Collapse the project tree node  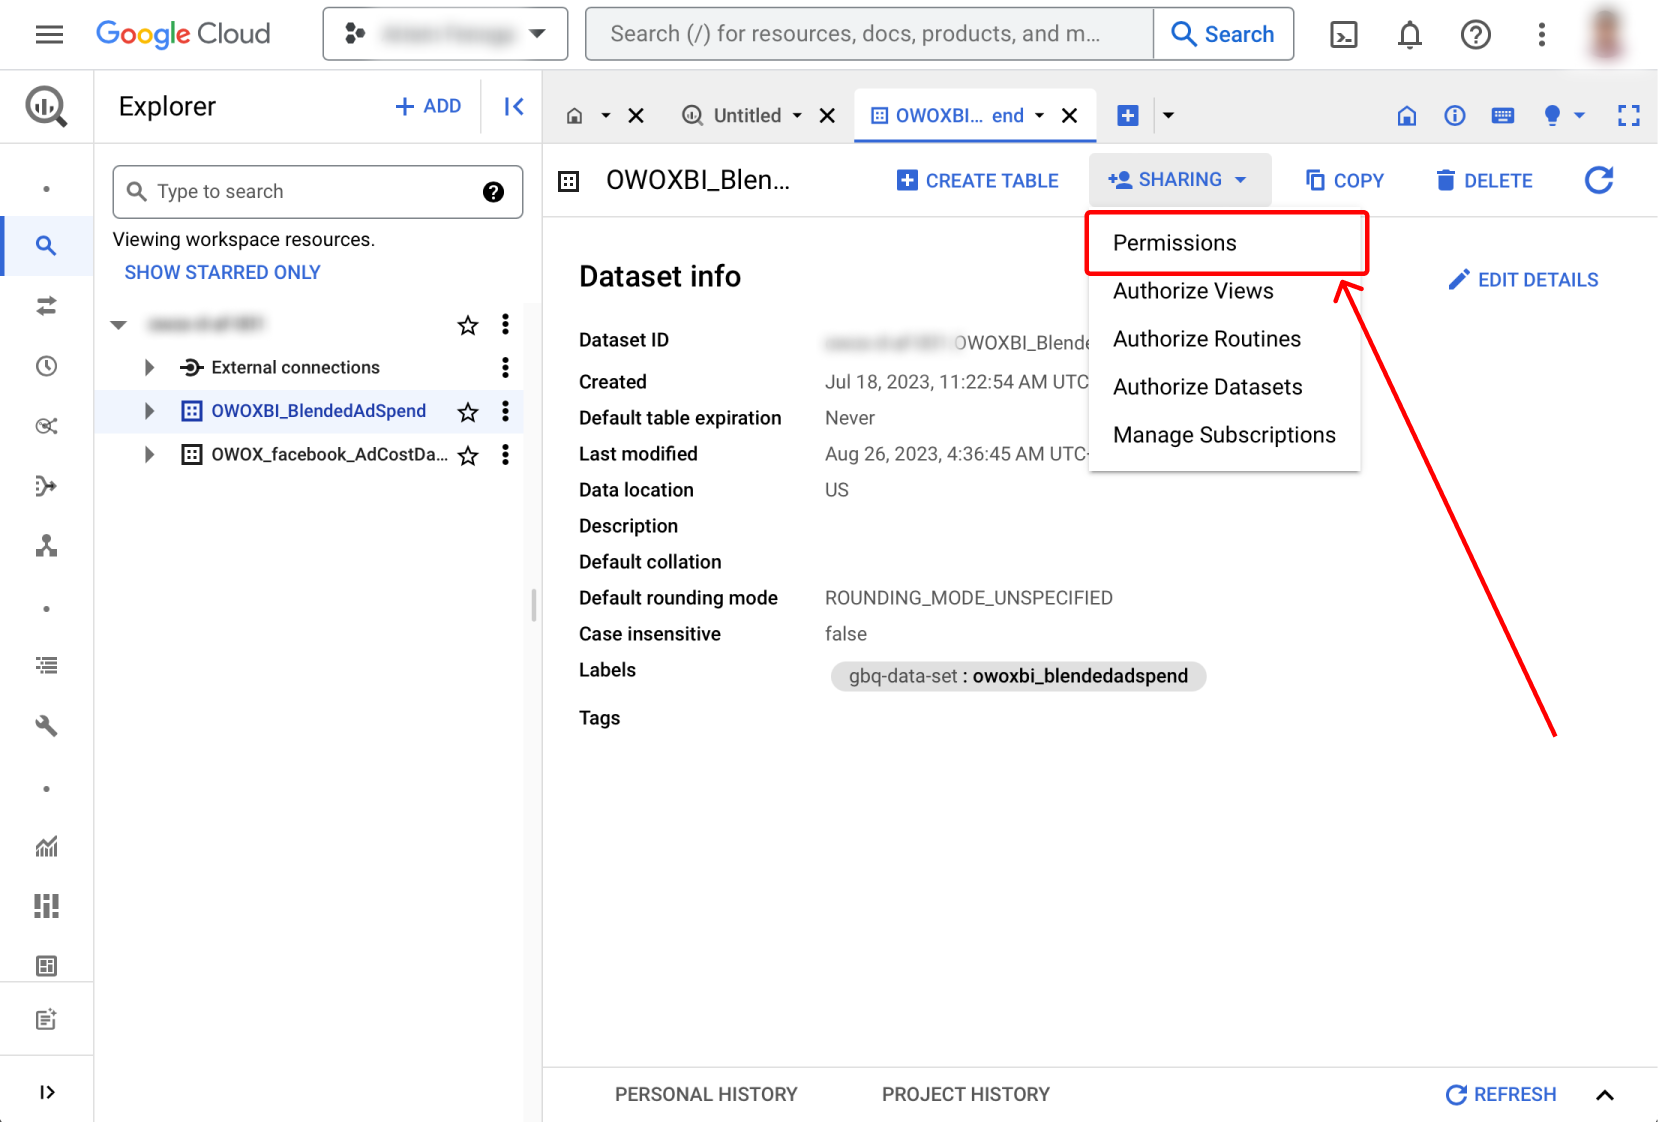click(x=119, y=325)
